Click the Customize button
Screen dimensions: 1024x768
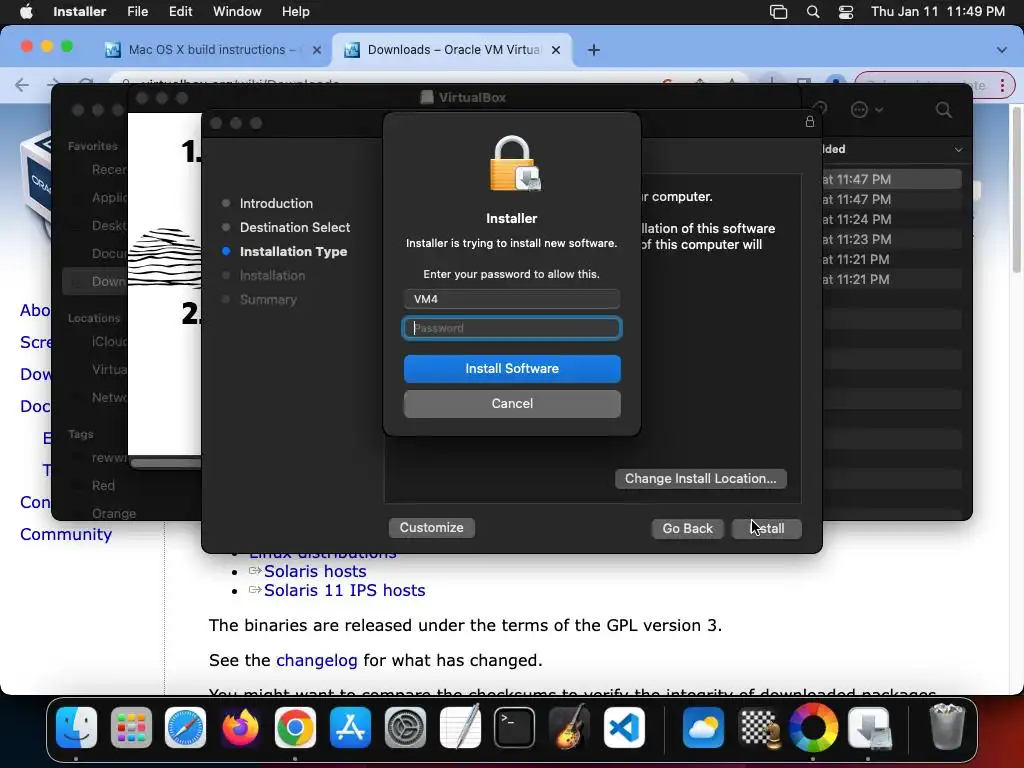point(432,528)
